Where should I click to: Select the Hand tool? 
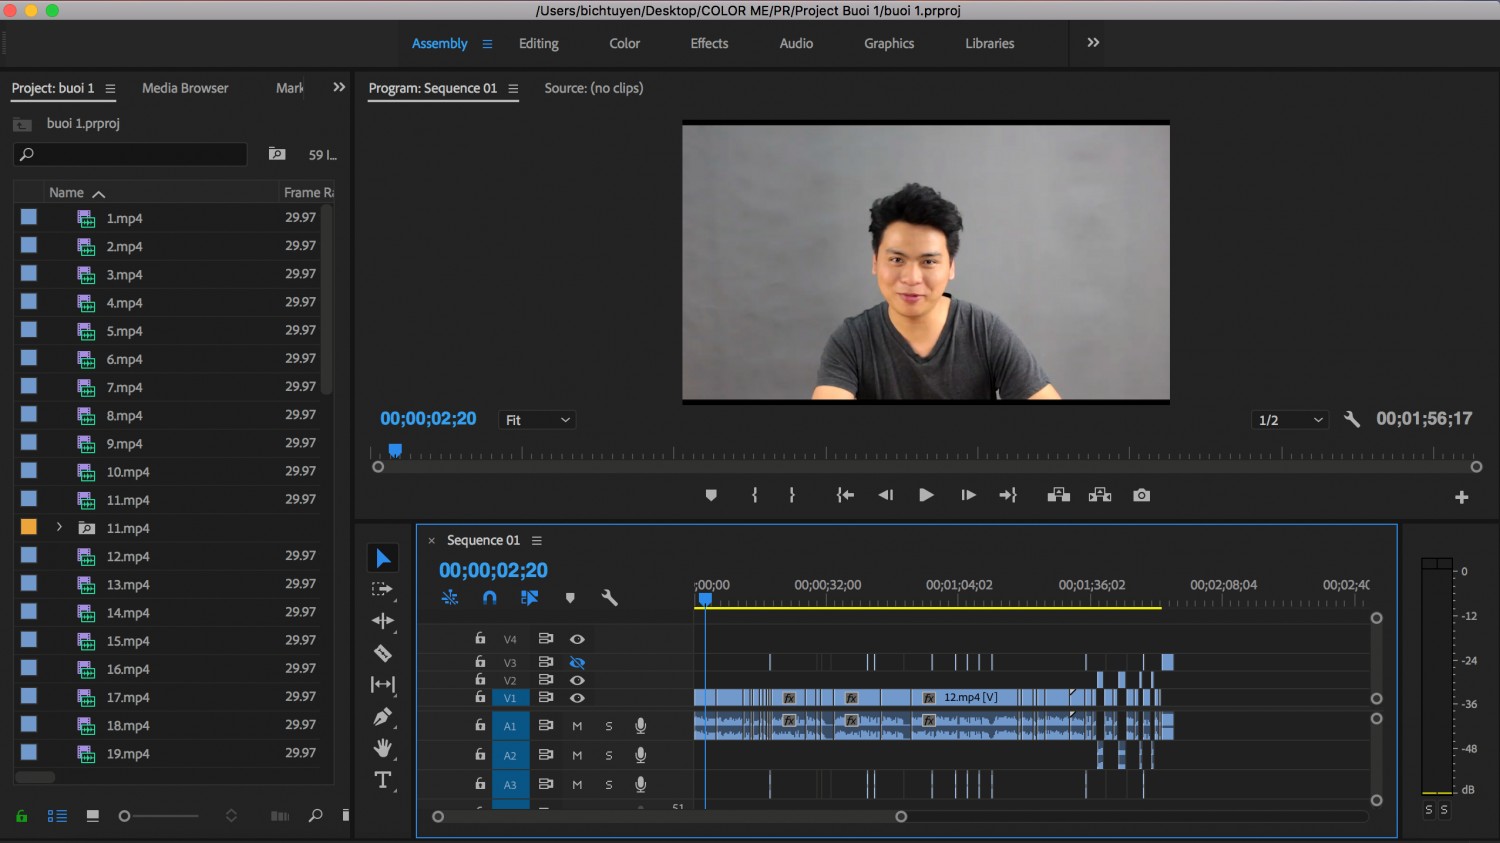tap(382, 748)
